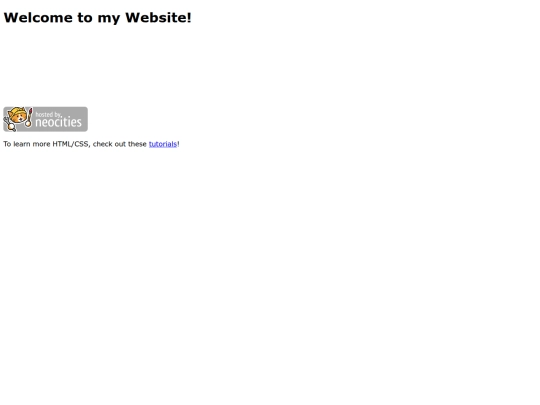Click the word "my" in the heading
The width and height of the screenshot is (540, 405).
coord(108,19)
